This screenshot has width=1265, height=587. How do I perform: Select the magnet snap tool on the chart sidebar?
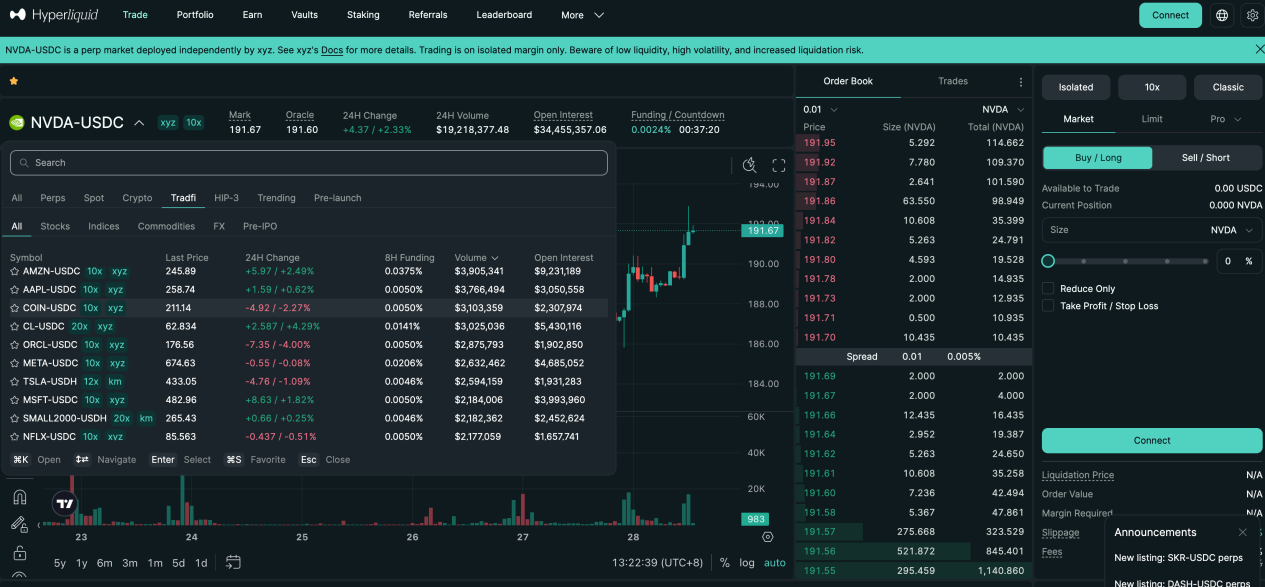tap(20, 497)
